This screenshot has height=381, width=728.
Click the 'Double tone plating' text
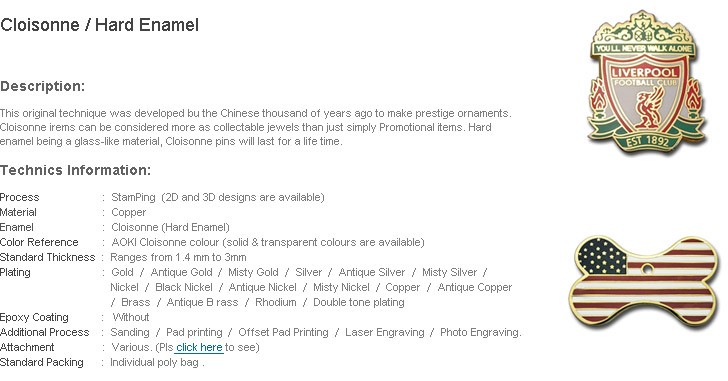click(359, 303)
